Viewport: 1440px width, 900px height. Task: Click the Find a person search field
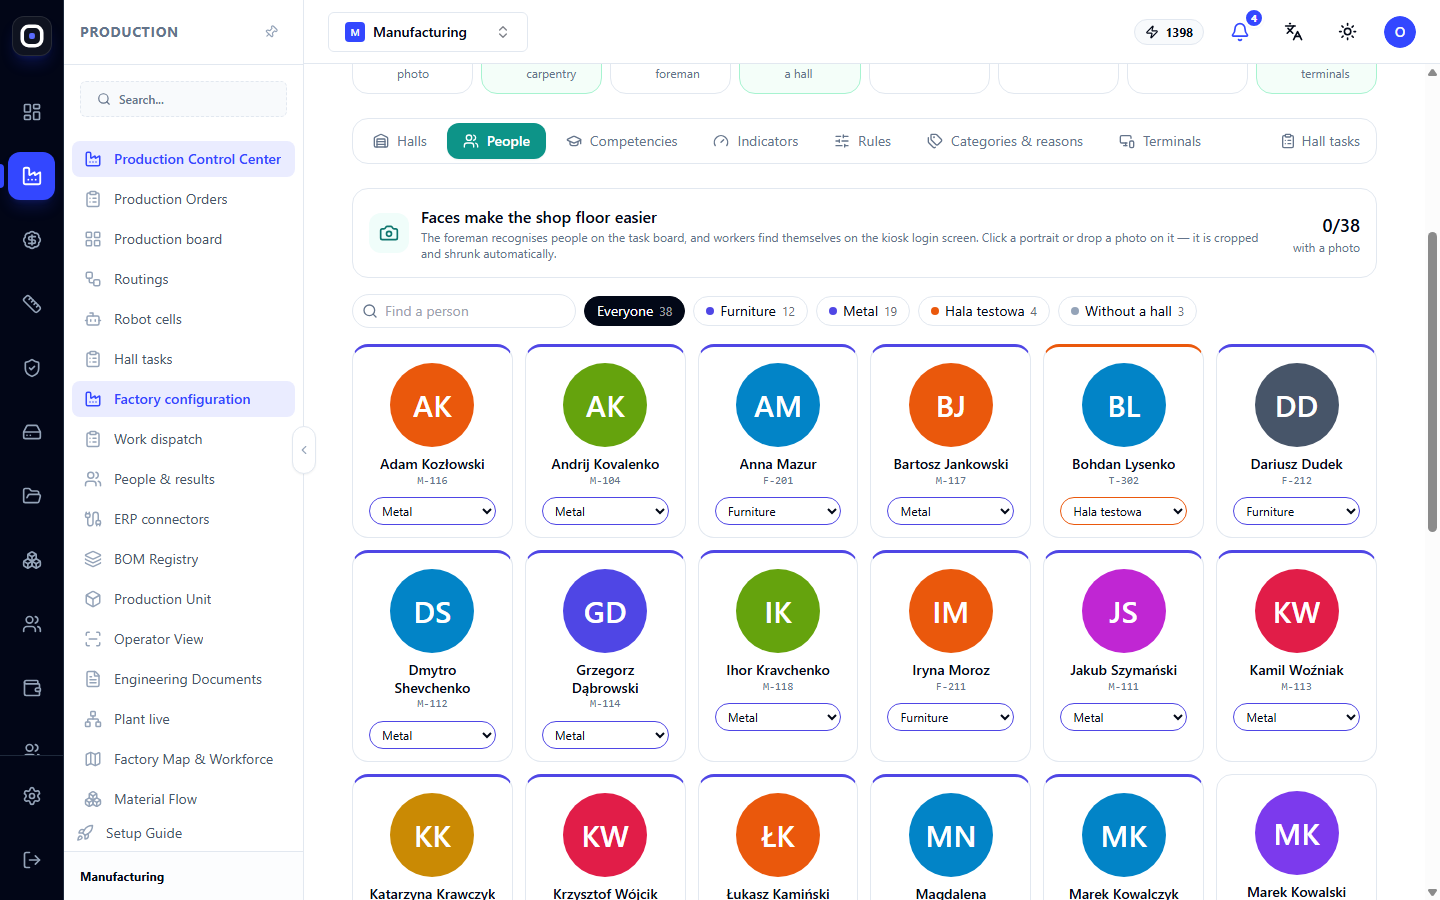(464, 311)
